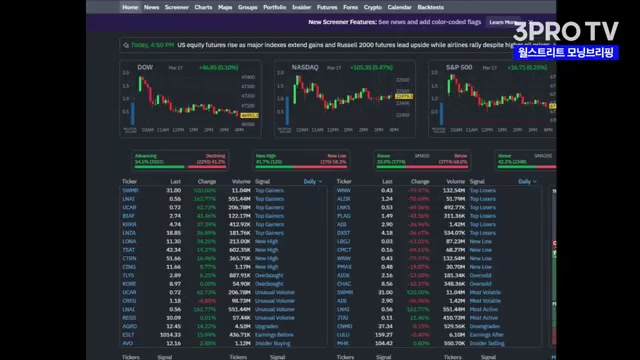
Task: Open ticker CREG in Unusual Volume rows
Action: (129, 301)
